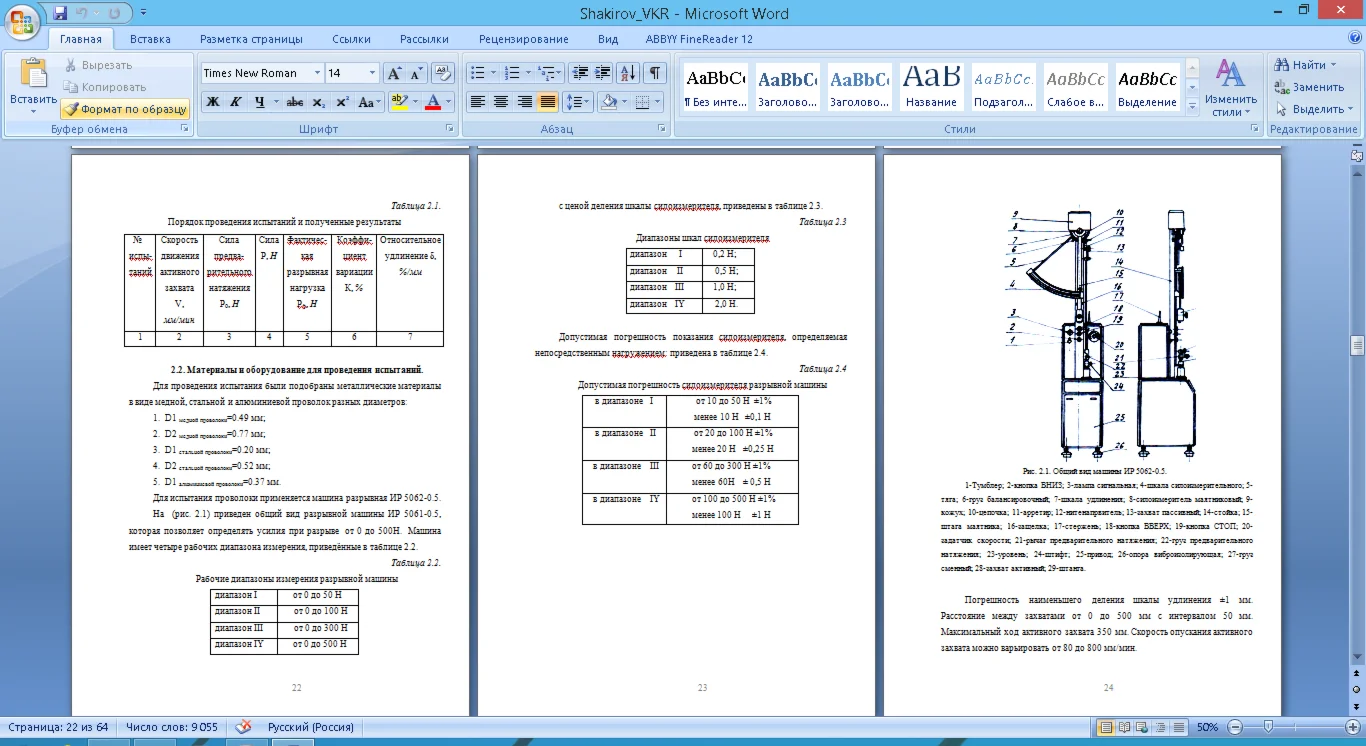Copy selection with Копировать

tap(105, 87)
